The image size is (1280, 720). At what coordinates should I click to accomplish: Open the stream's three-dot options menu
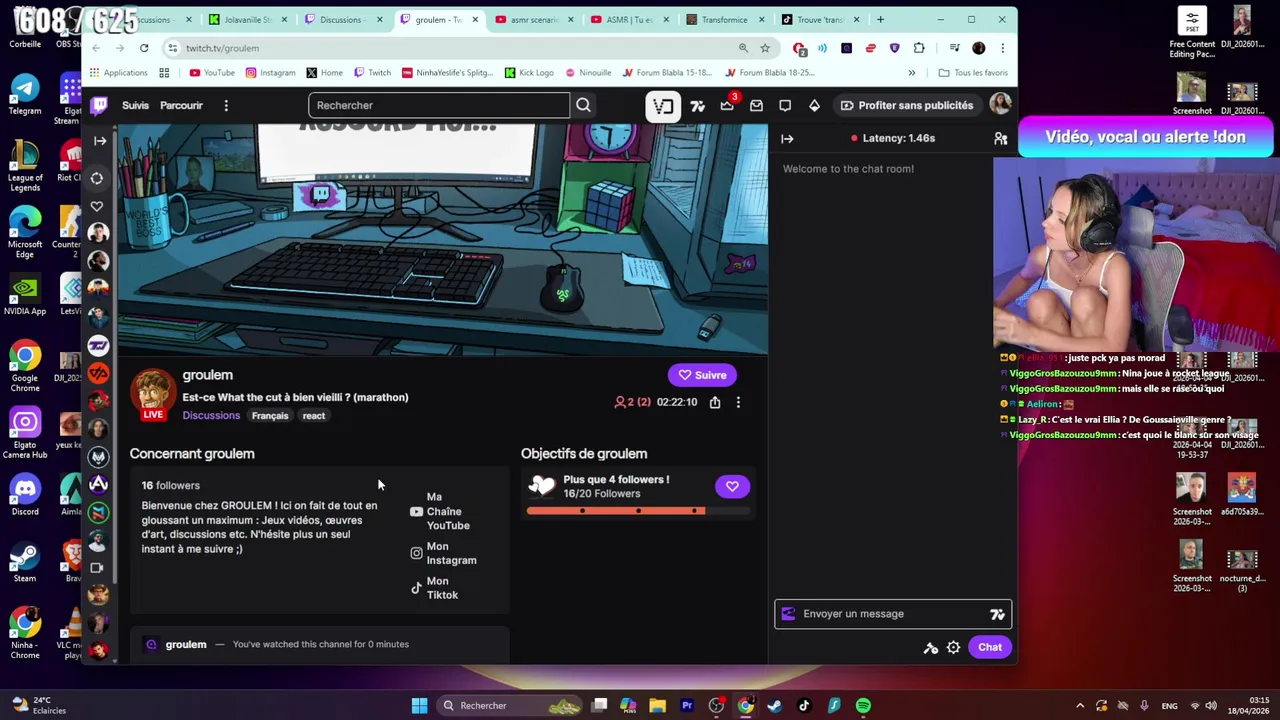click(738, 402)
